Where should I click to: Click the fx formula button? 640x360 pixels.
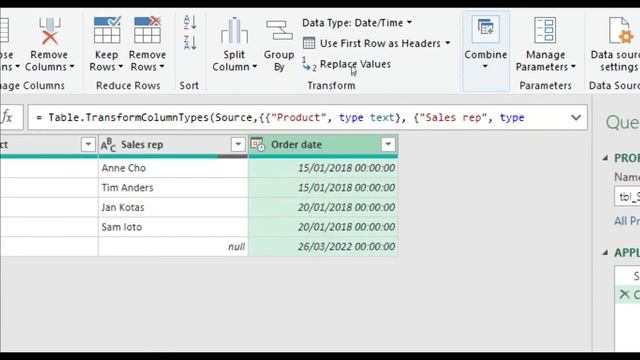coord(7,118)
